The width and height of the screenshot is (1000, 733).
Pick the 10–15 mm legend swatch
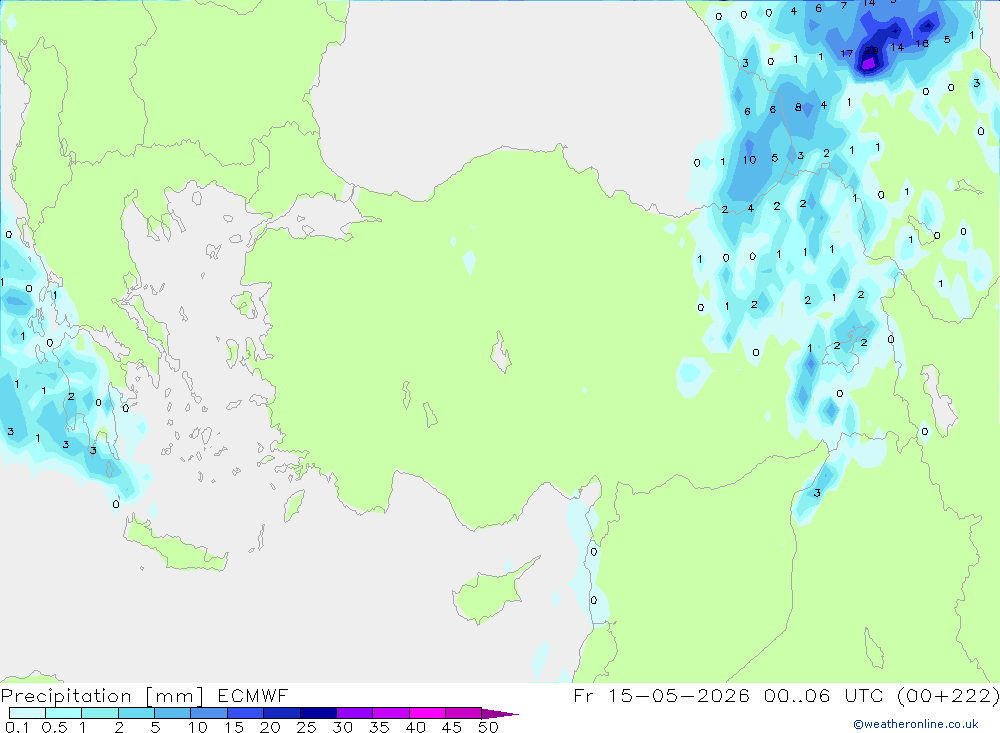209,713
